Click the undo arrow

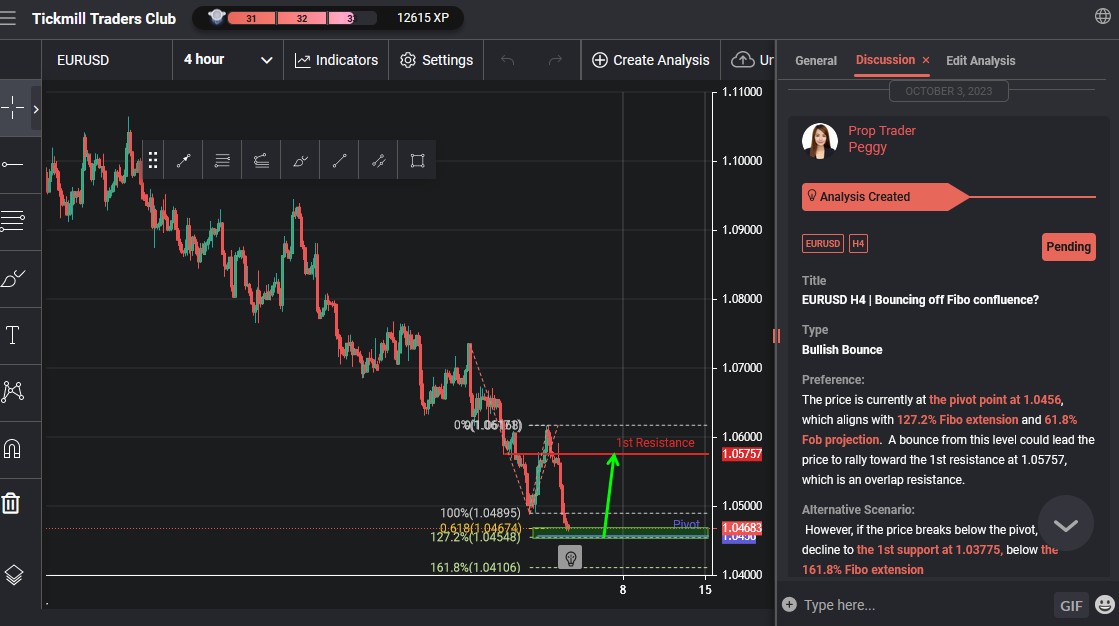pos(507,60)
